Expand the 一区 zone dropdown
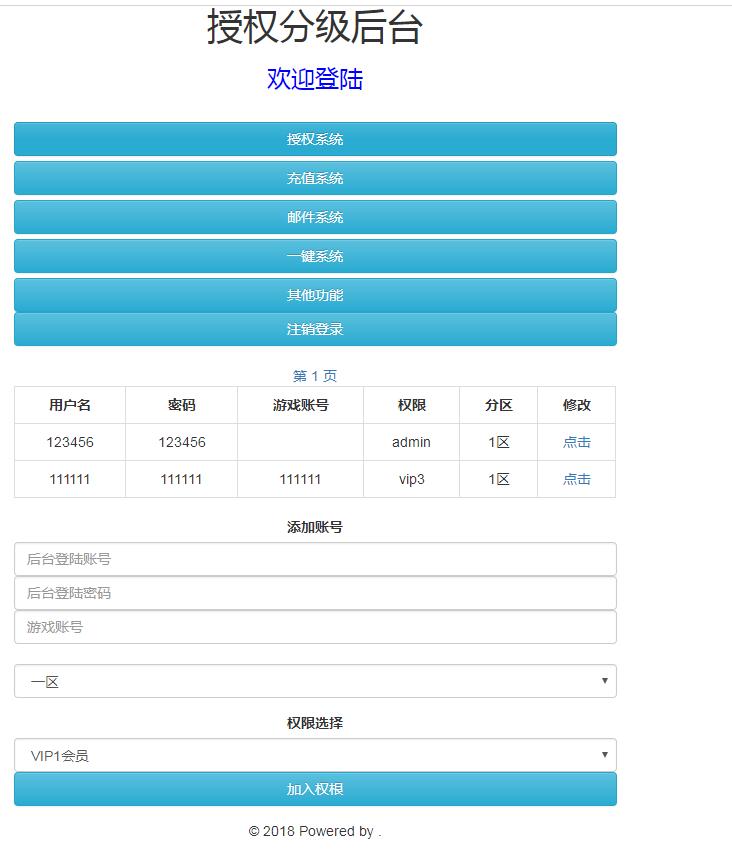 [315, 681]
